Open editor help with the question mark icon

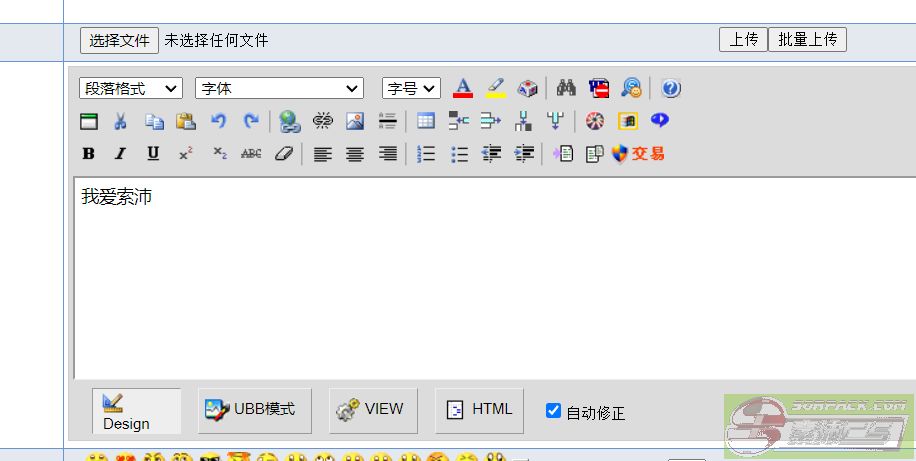tap(671, 88)
